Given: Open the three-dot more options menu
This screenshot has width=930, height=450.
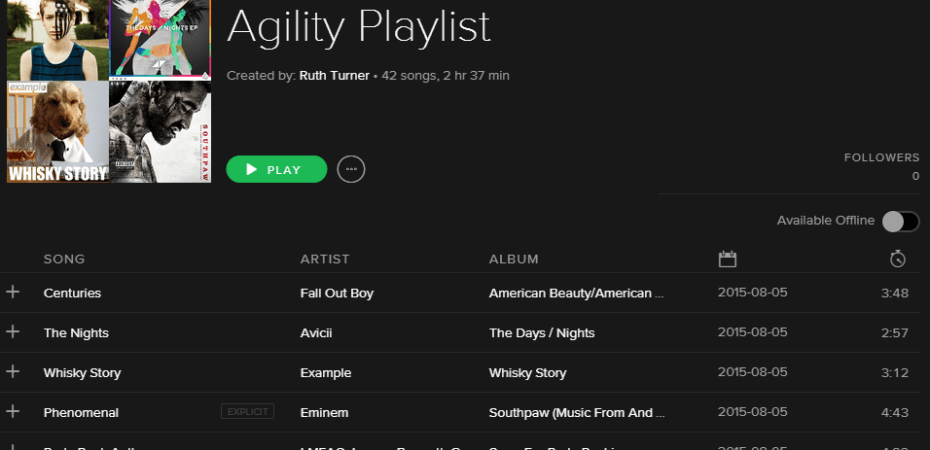Looking at the screenshot, I should (351, 170).
